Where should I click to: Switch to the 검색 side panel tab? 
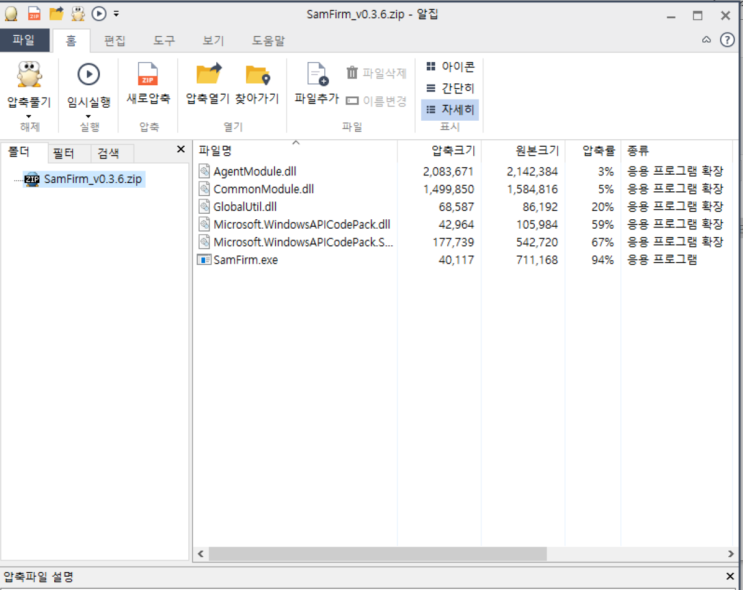(x=109, y=153)
